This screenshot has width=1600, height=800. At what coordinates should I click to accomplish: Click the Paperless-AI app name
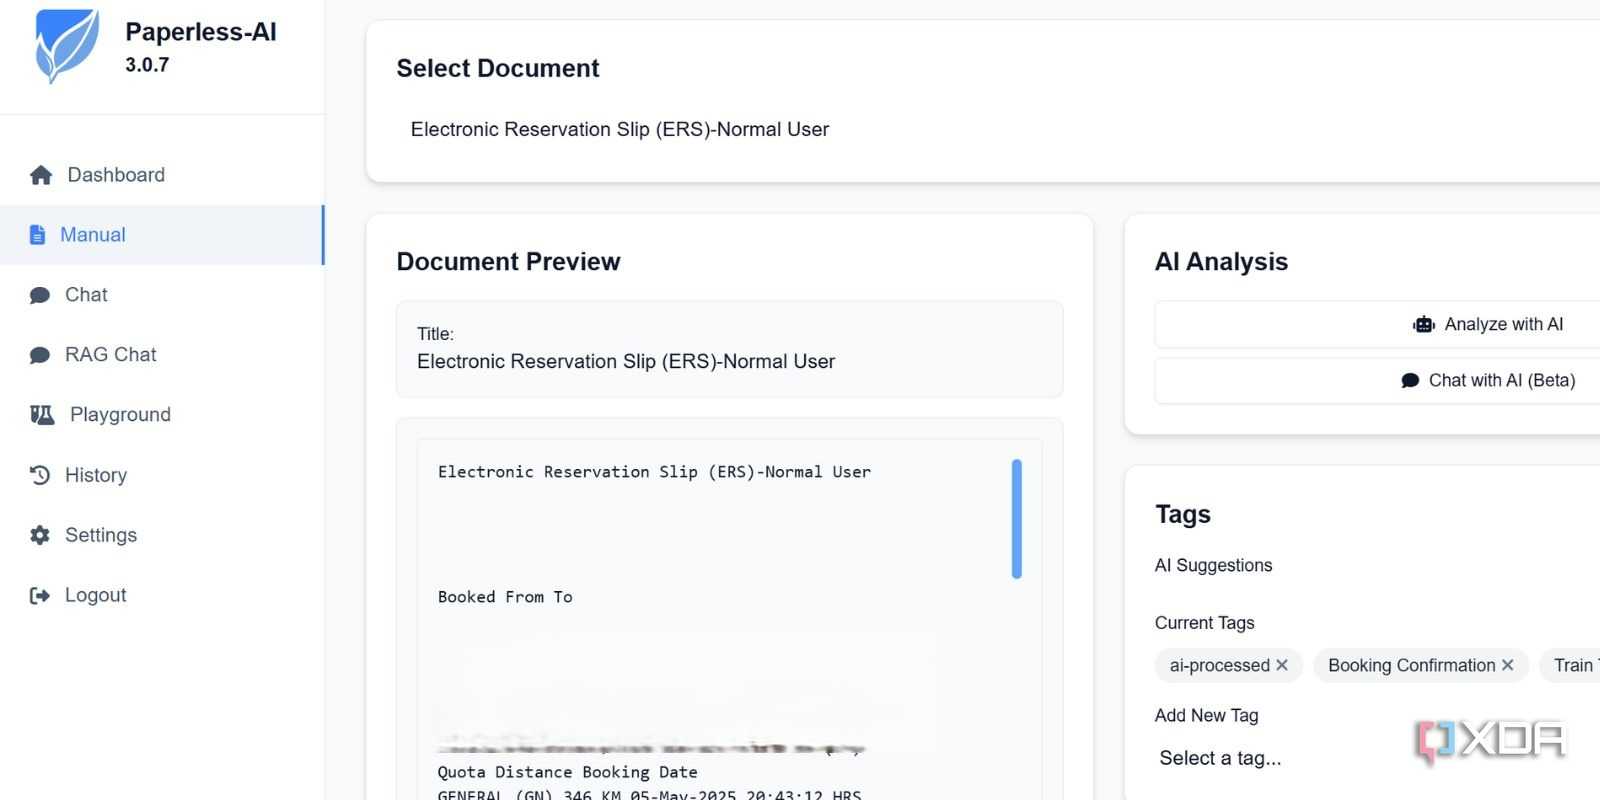pos(201,32)
